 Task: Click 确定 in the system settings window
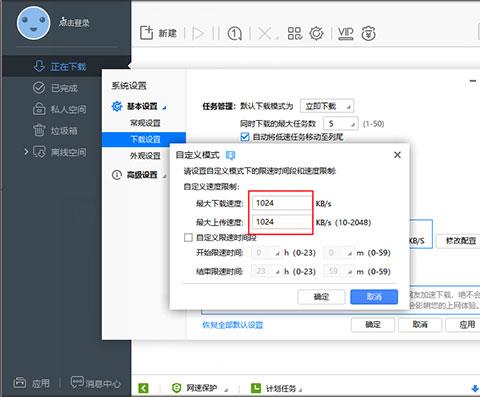pos(373,324)
